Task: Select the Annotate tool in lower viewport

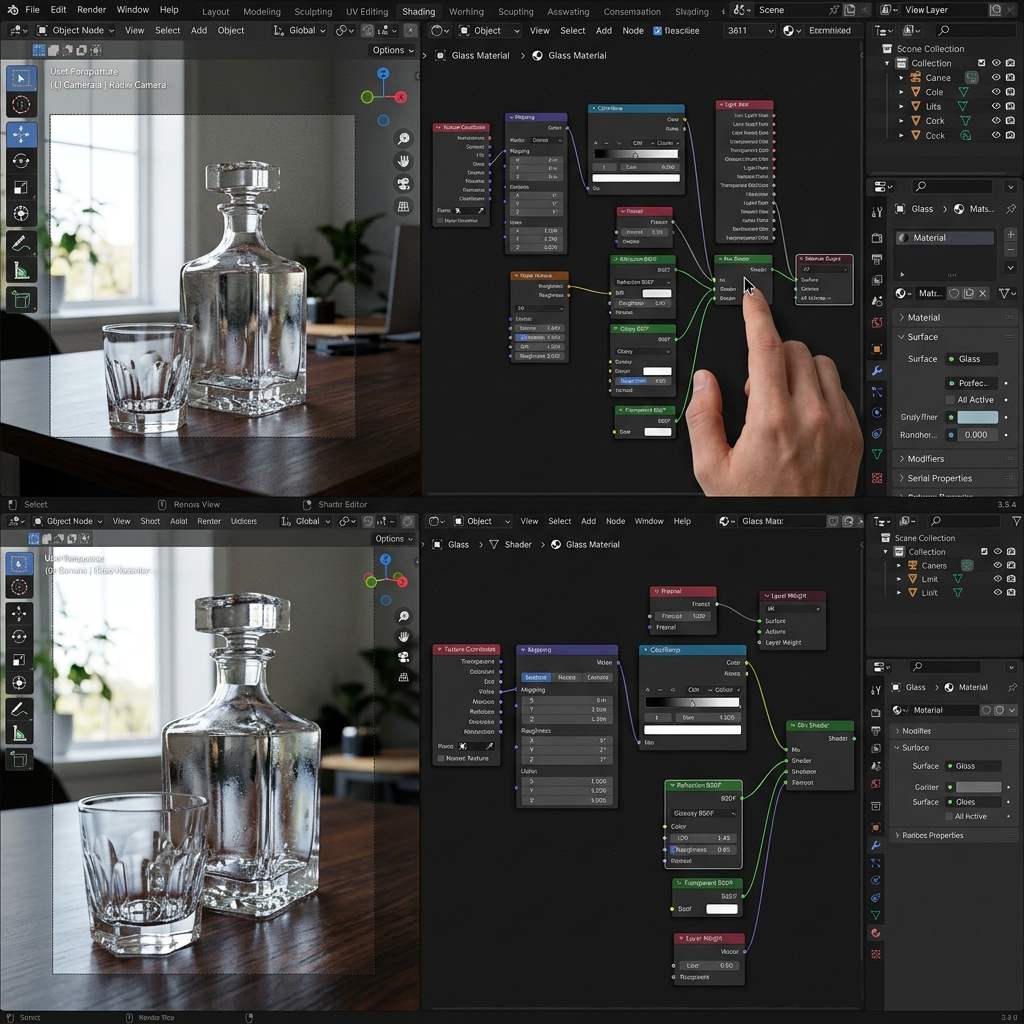Action: click(x=20, y=708)
